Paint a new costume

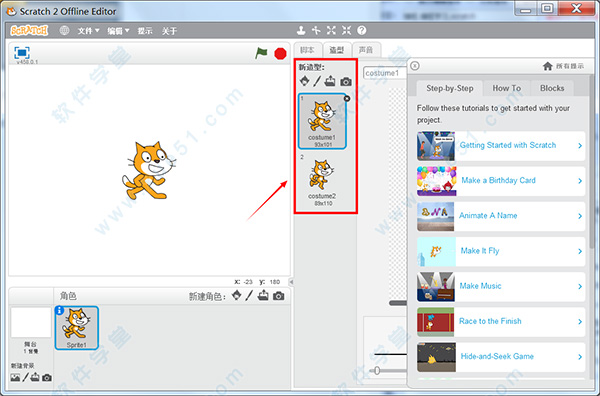click(317, 81)
